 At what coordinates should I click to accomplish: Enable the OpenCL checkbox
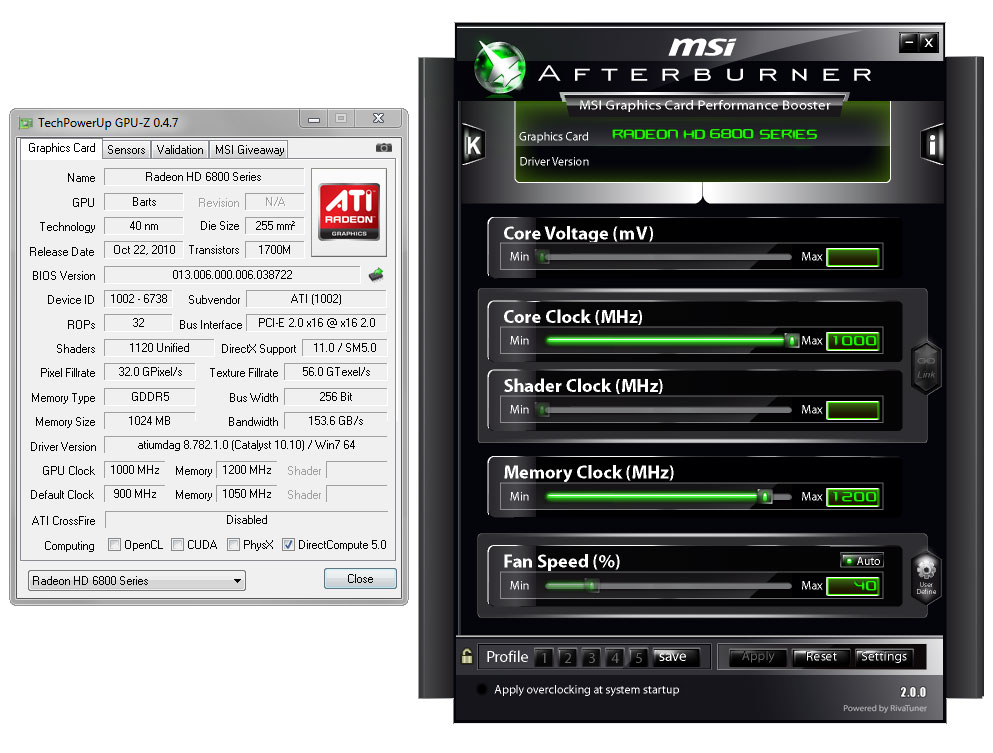pos(115,545)
